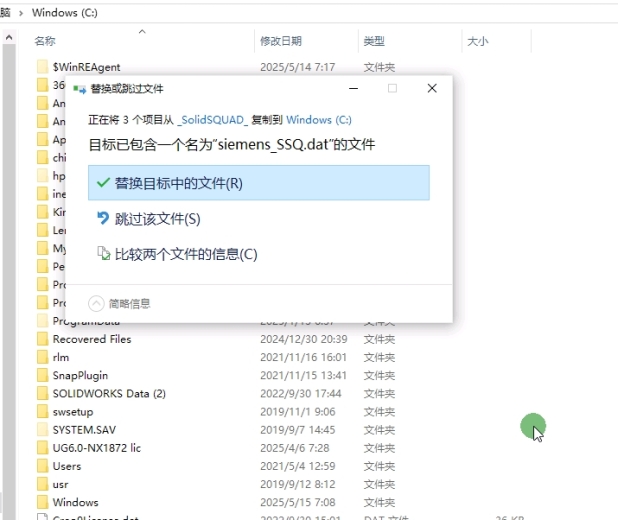Viewport: 618px width, 520px height.
Task: Select the Users folder icon
Action: [42, 466]
